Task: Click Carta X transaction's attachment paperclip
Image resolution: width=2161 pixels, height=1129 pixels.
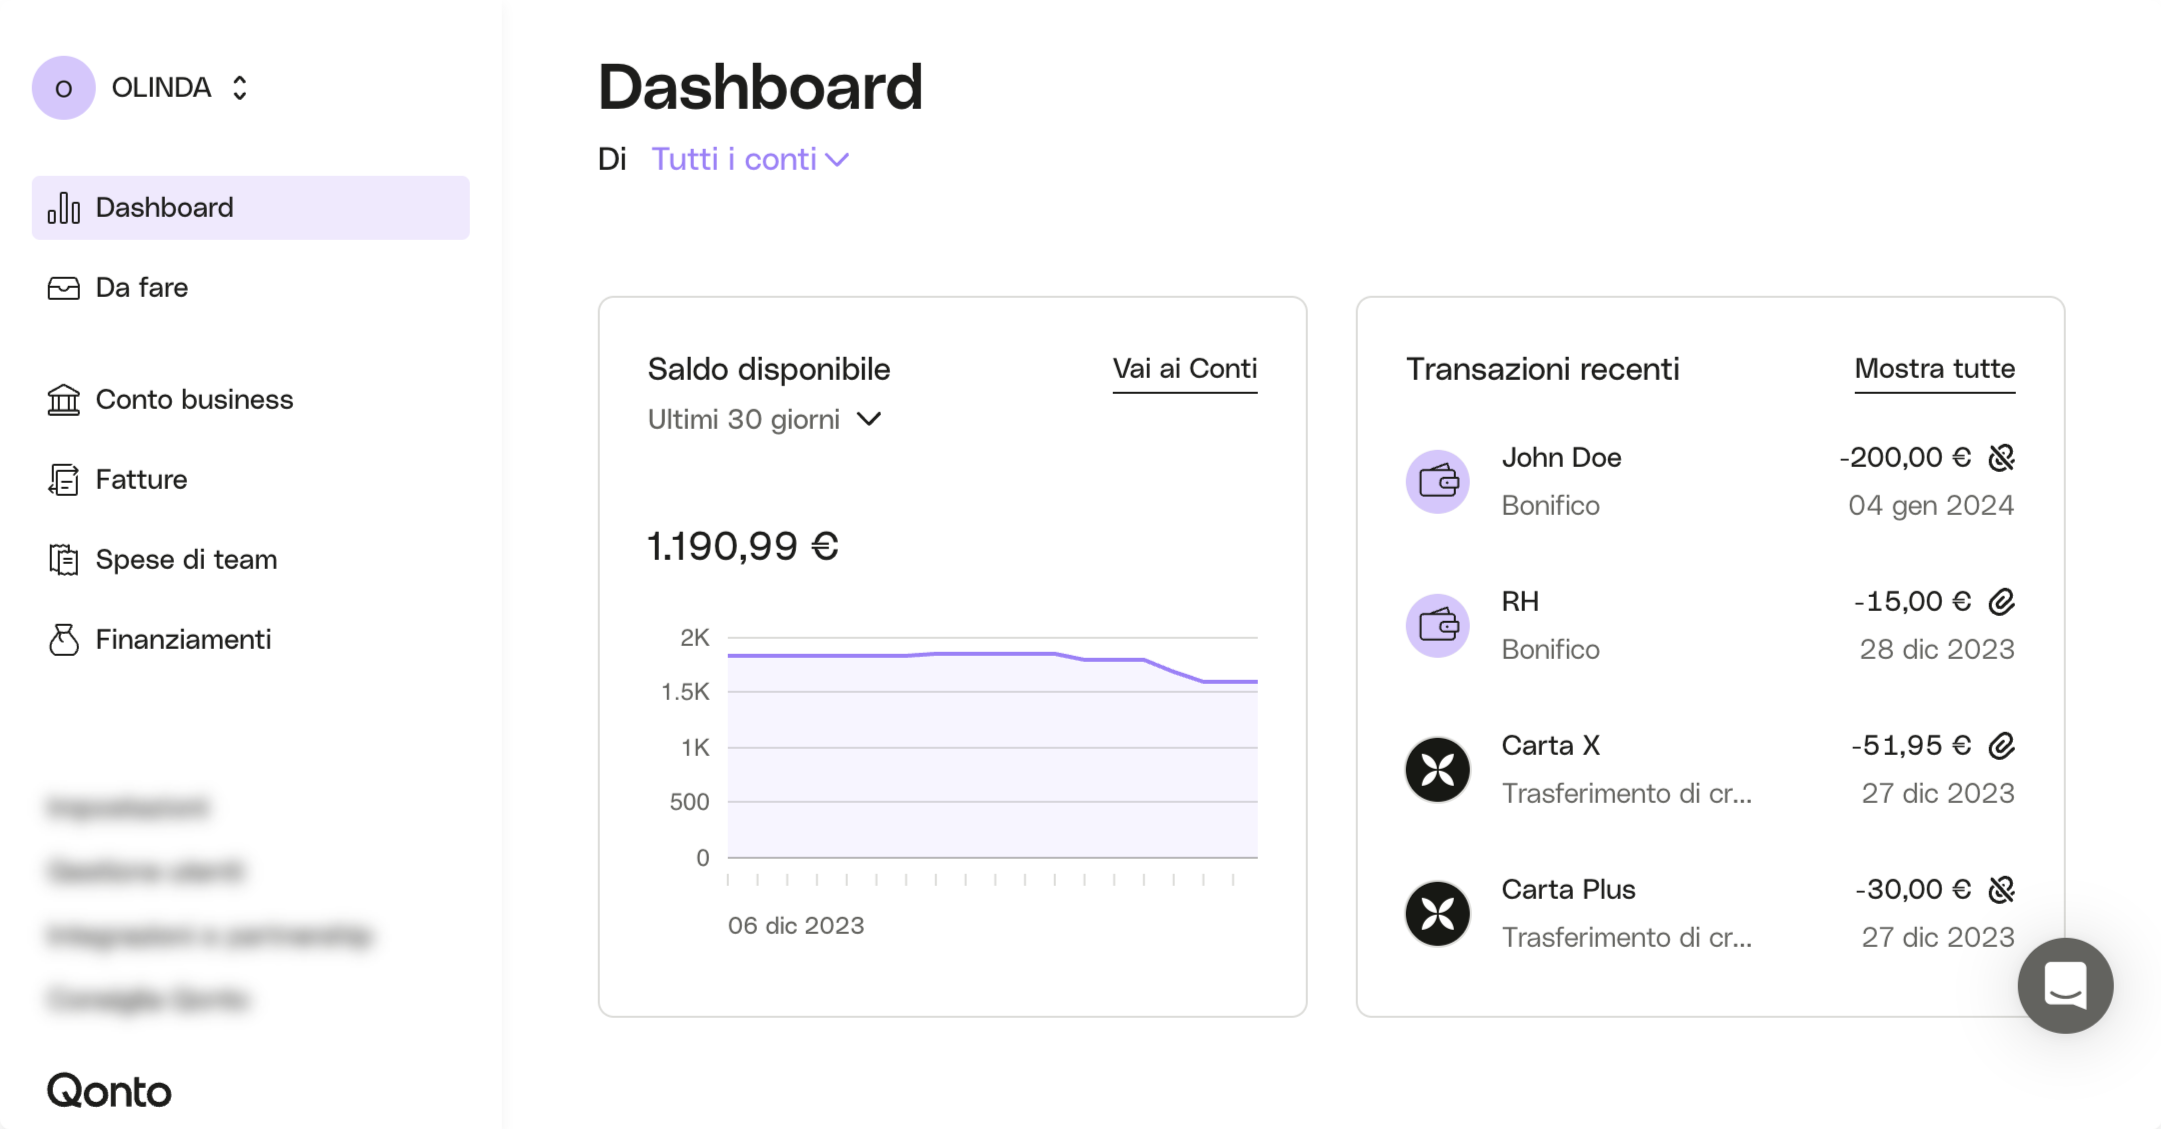Action: [2001, 746]
